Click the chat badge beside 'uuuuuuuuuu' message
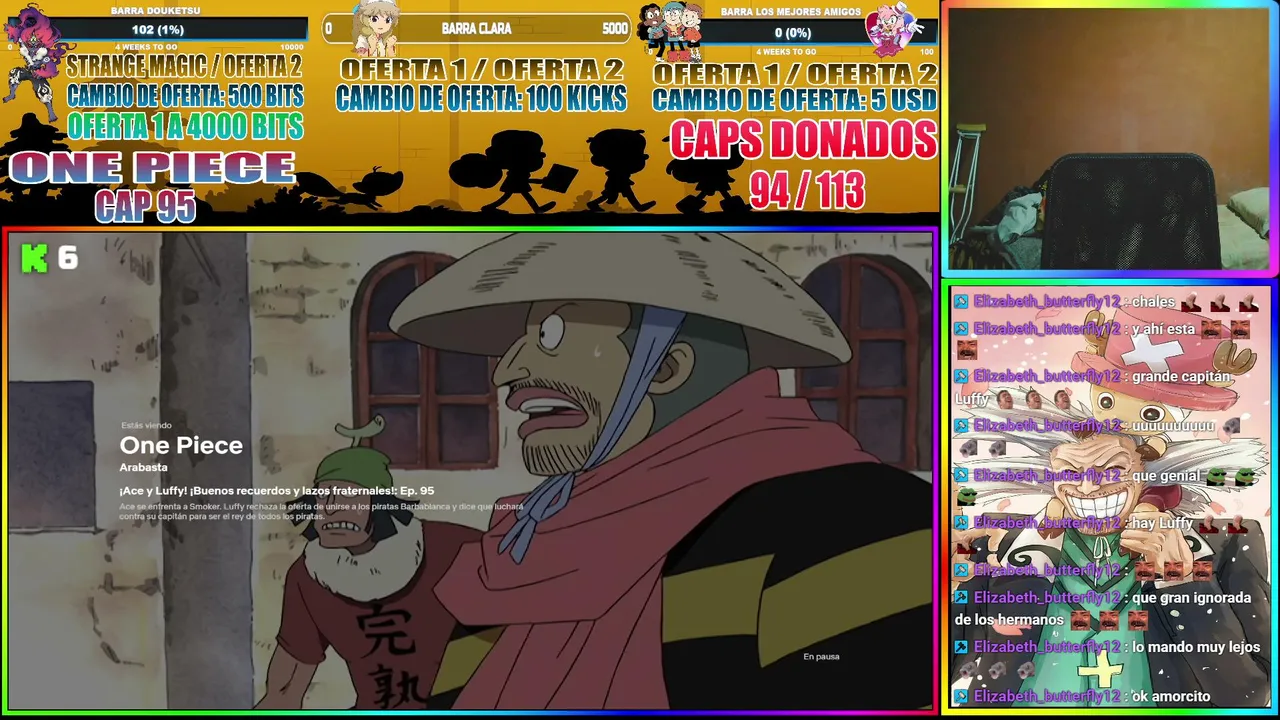Viewport: 1280px width, 720px height. click(961, 425)
